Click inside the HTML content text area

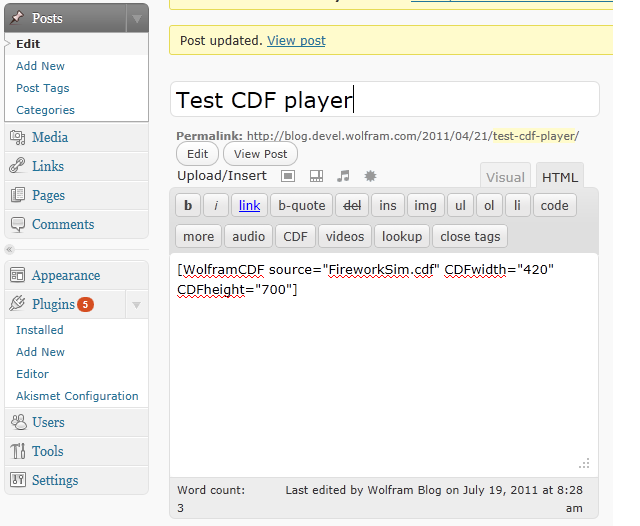click(384, 365)
